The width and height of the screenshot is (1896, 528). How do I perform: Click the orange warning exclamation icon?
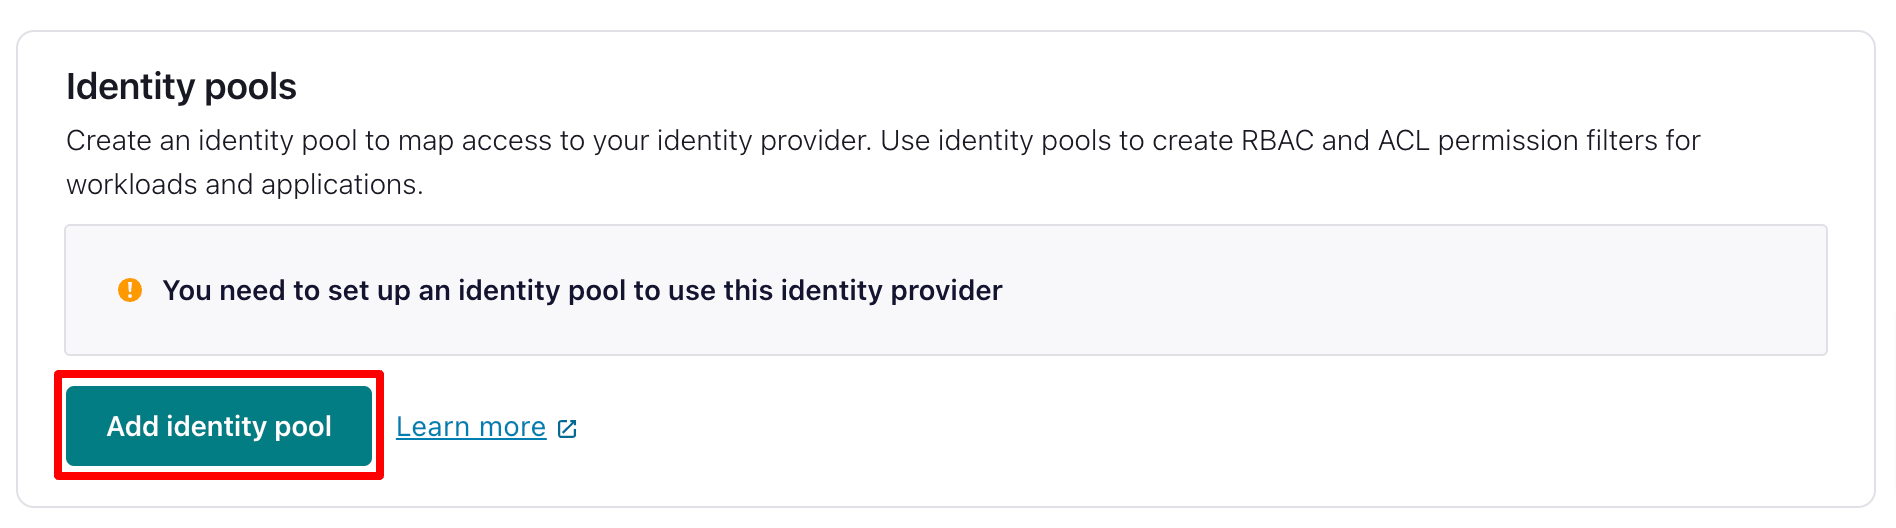130,290
